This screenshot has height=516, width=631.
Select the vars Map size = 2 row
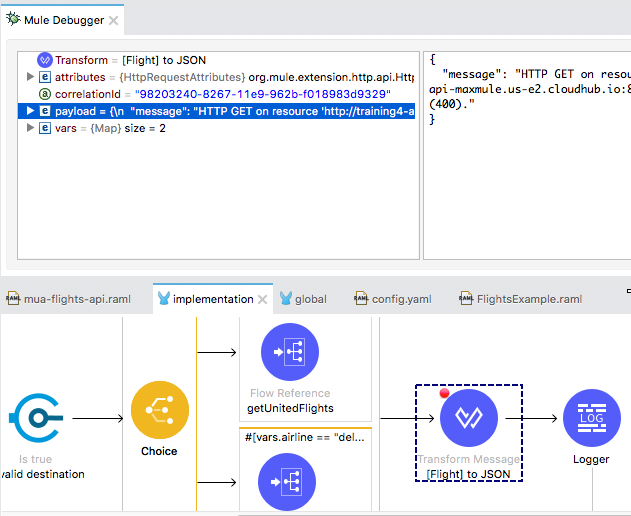[217, 128]
